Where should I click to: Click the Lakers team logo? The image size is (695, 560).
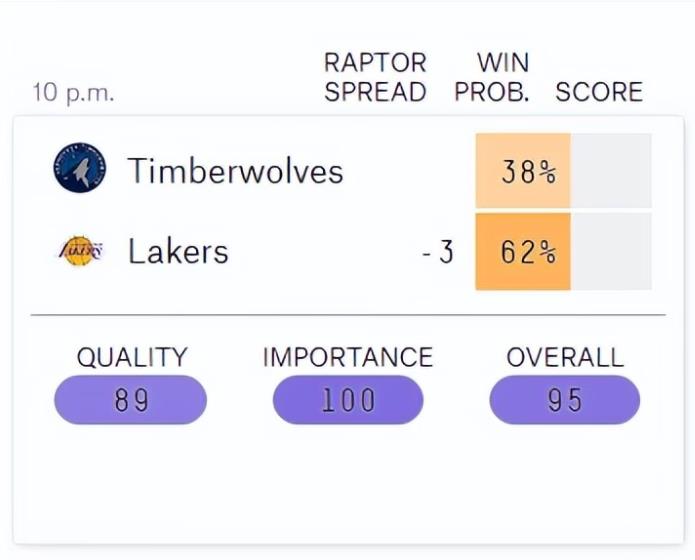pos(79,251)
